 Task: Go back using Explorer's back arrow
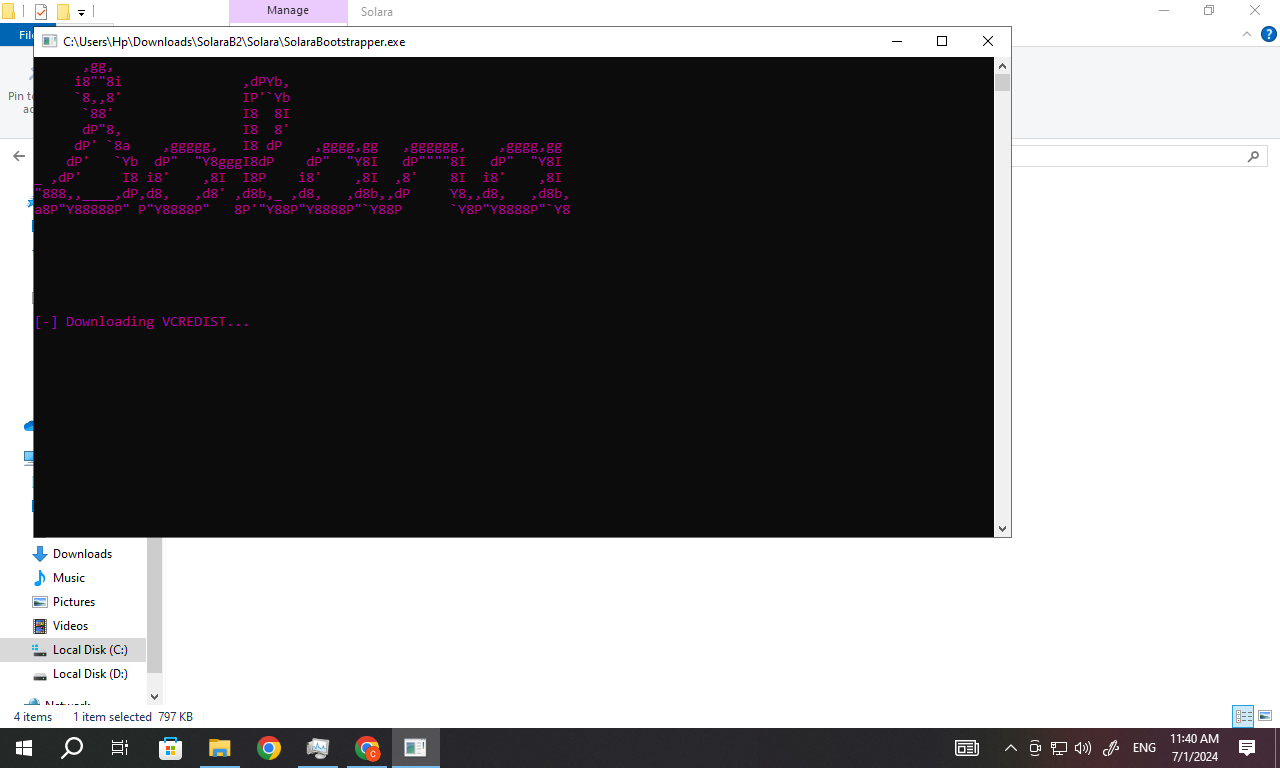tap(18, 157)
